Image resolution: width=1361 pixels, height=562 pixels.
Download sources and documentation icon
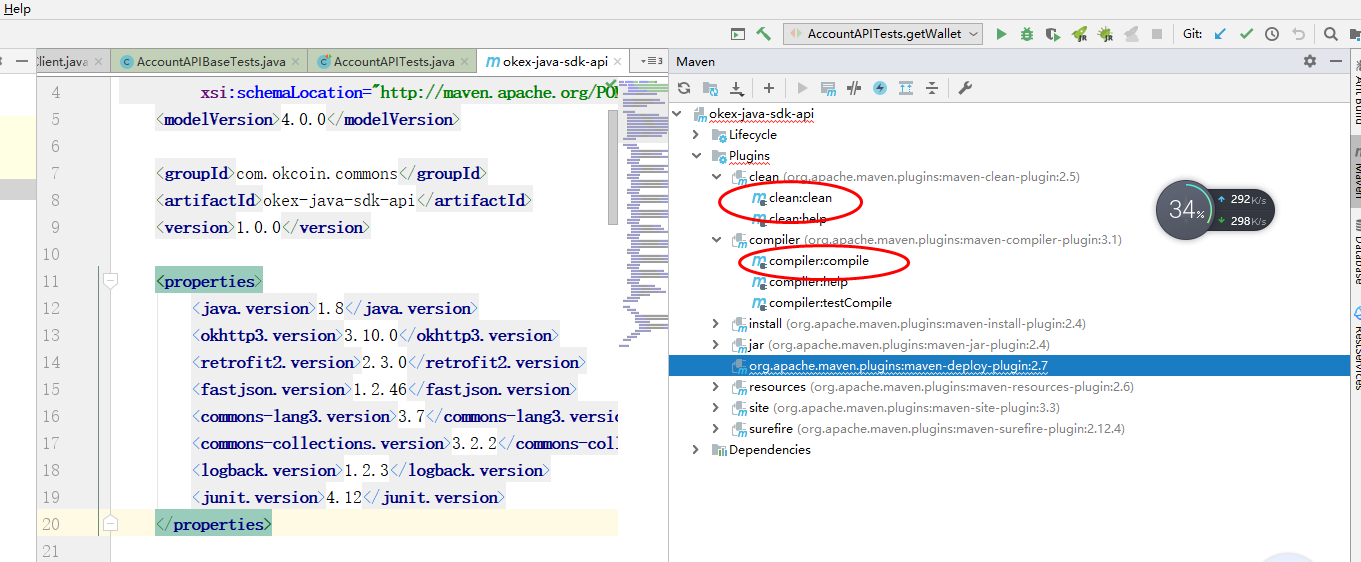[736, 88]
